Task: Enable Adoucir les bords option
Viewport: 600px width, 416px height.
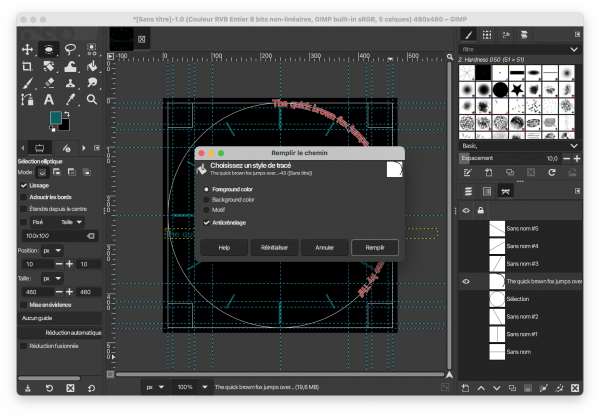Action: [24, 197]
